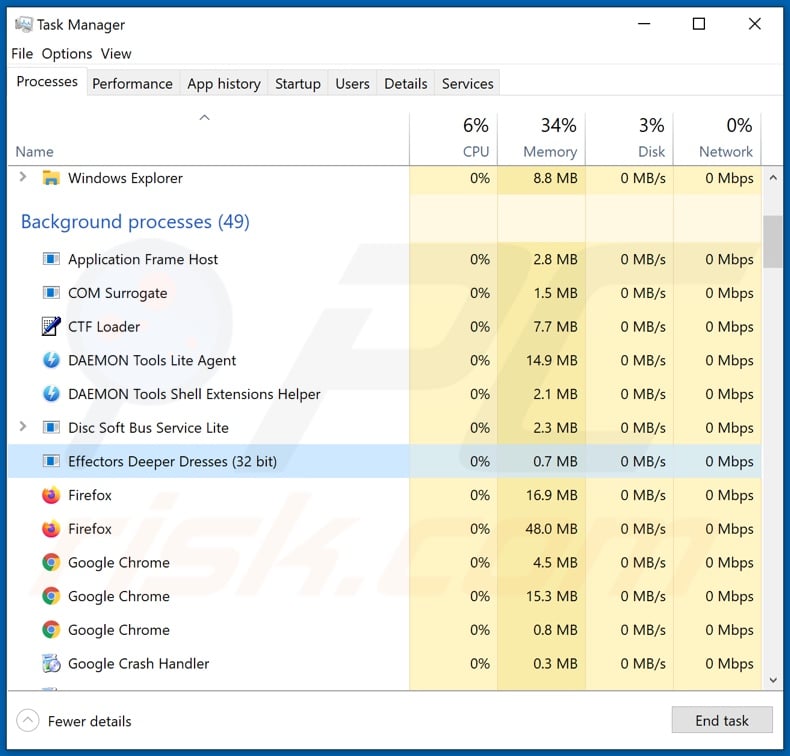Select the DAEMON Tools Lite Agent name
Image resolution: width=790 pixels, height=756 pixels.
tap(152, 361)
